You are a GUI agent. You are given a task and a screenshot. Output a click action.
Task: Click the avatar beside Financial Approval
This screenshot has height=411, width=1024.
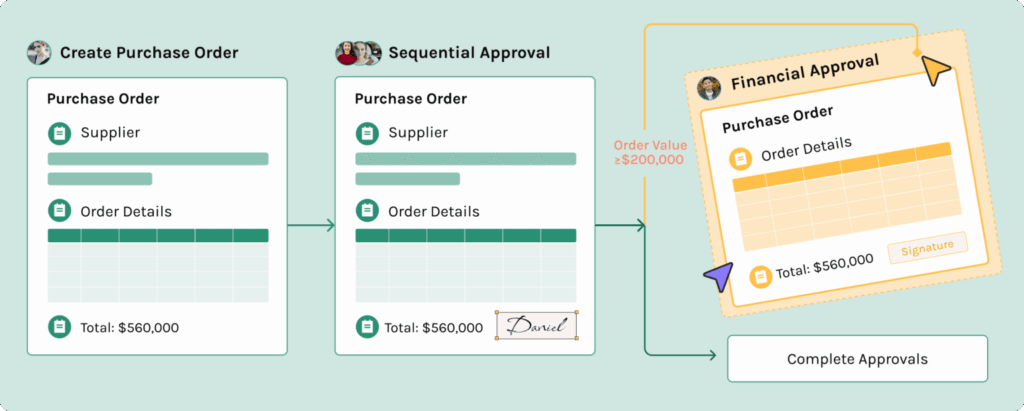pyautogui.click(x=709, y=90)
